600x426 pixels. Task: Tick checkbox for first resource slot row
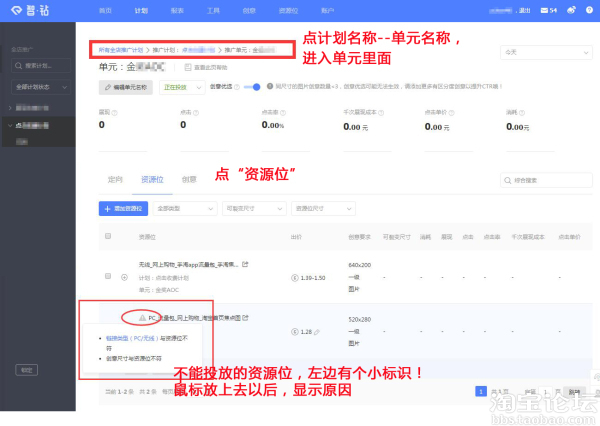coord(108,275)
